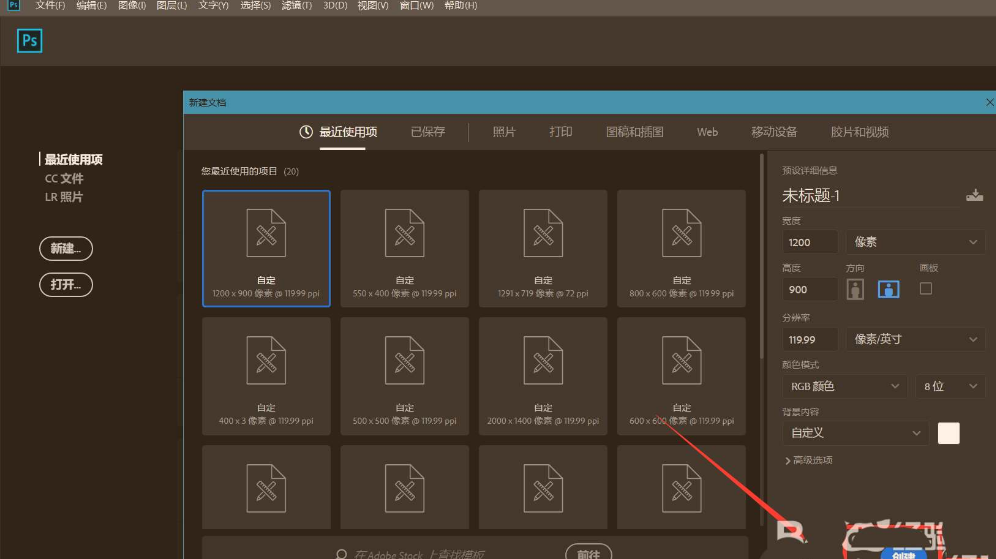Open the 滤镜(T) menu
The width and height of the screenshot is (996, 559).
(x=295, y=6)
